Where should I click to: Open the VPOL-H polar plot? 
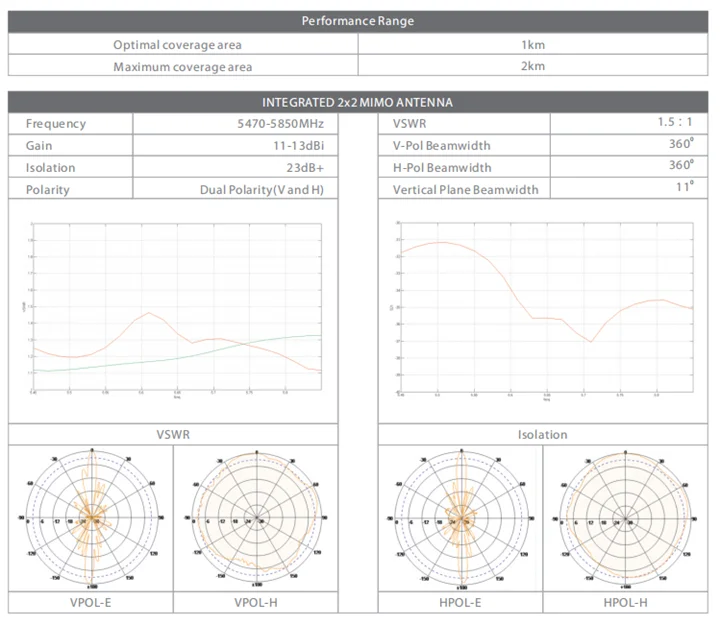257,518
